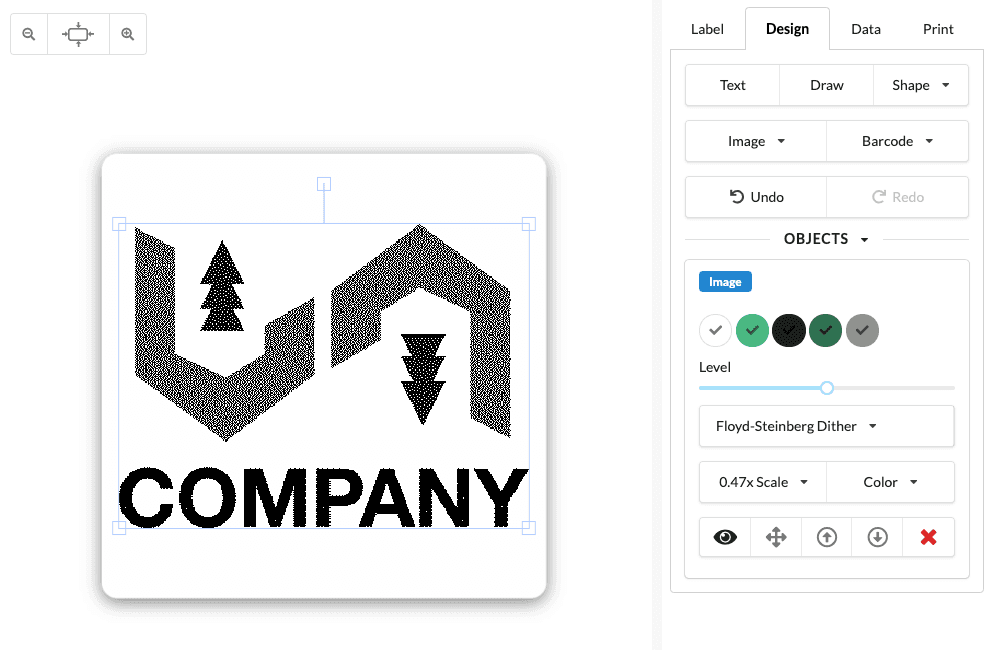This screenshot has height=650, width=989.
Task: Expand the Barcode dropdown
Action: coord(897,141)
